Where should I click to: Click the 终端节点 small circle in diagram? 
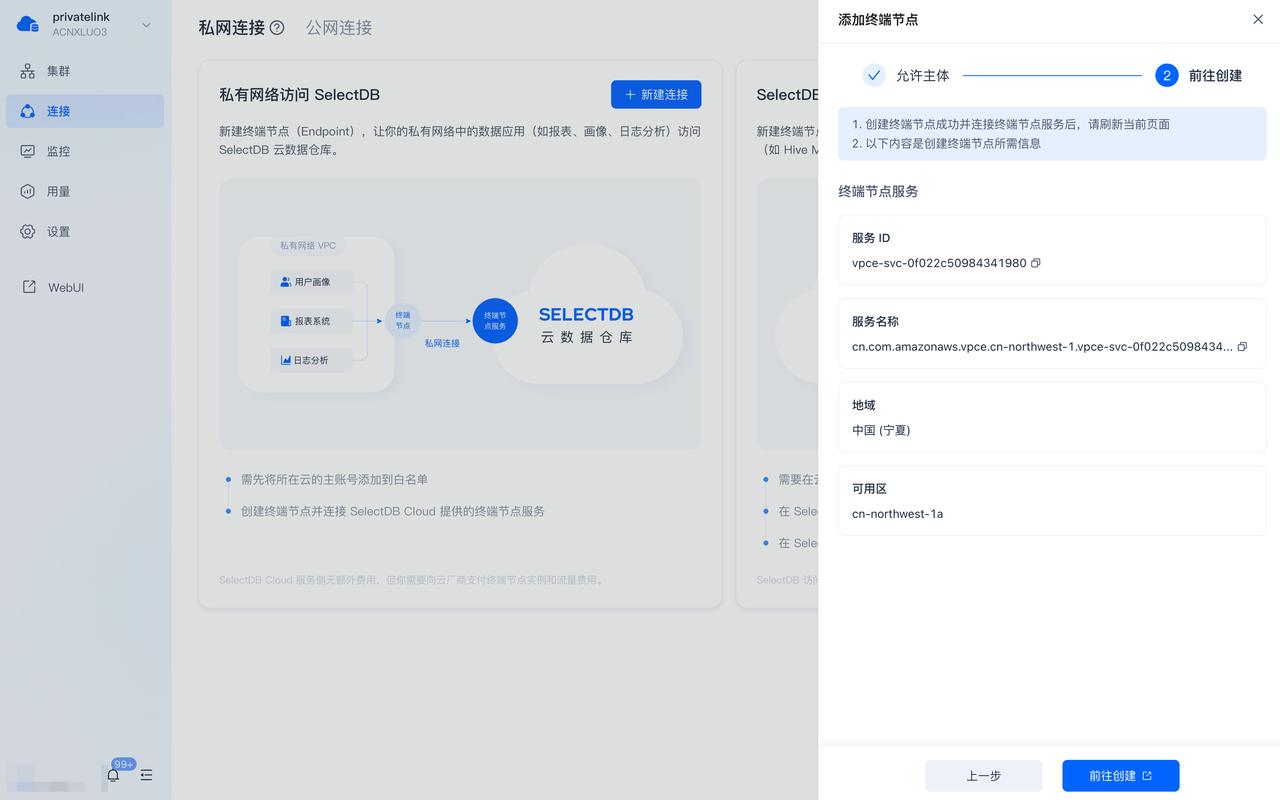click(x=402, y=321)
